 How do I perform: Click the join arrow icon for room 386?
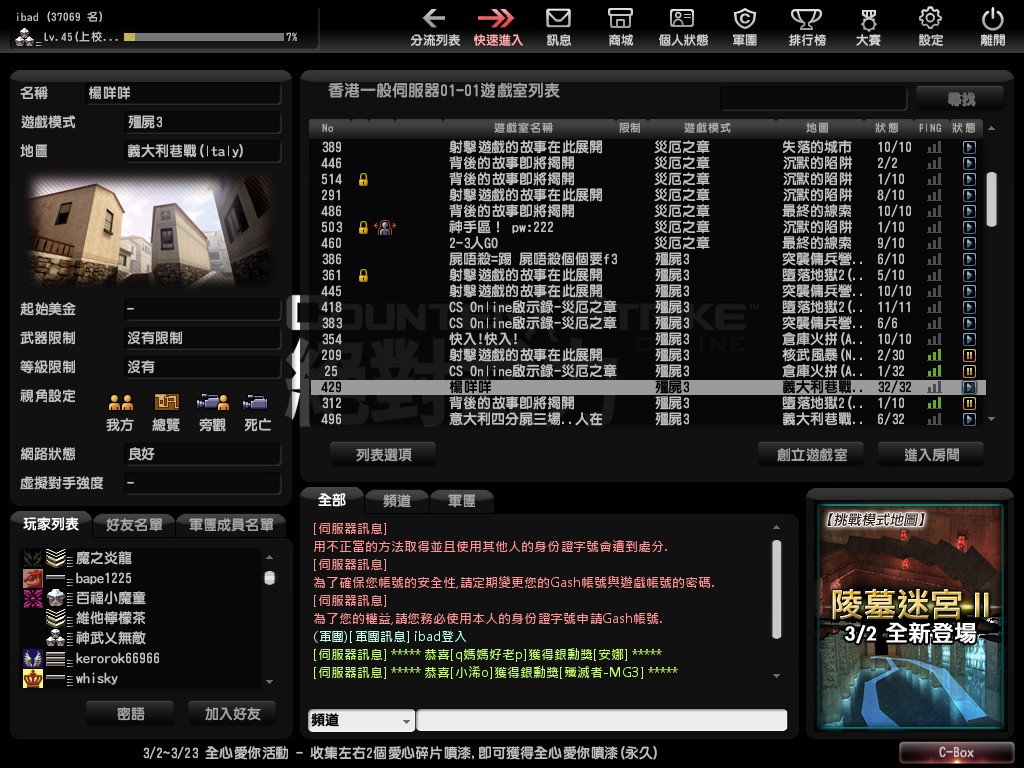click(x=969, y=259)
